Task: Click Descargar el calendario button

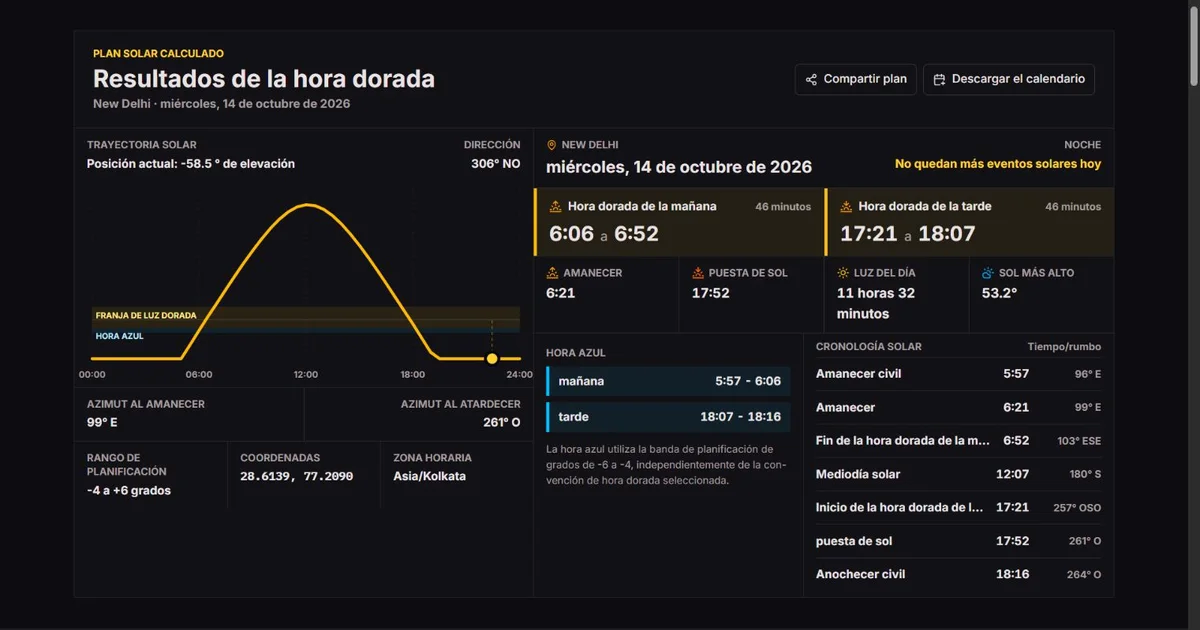Action: click(1009, 79)
